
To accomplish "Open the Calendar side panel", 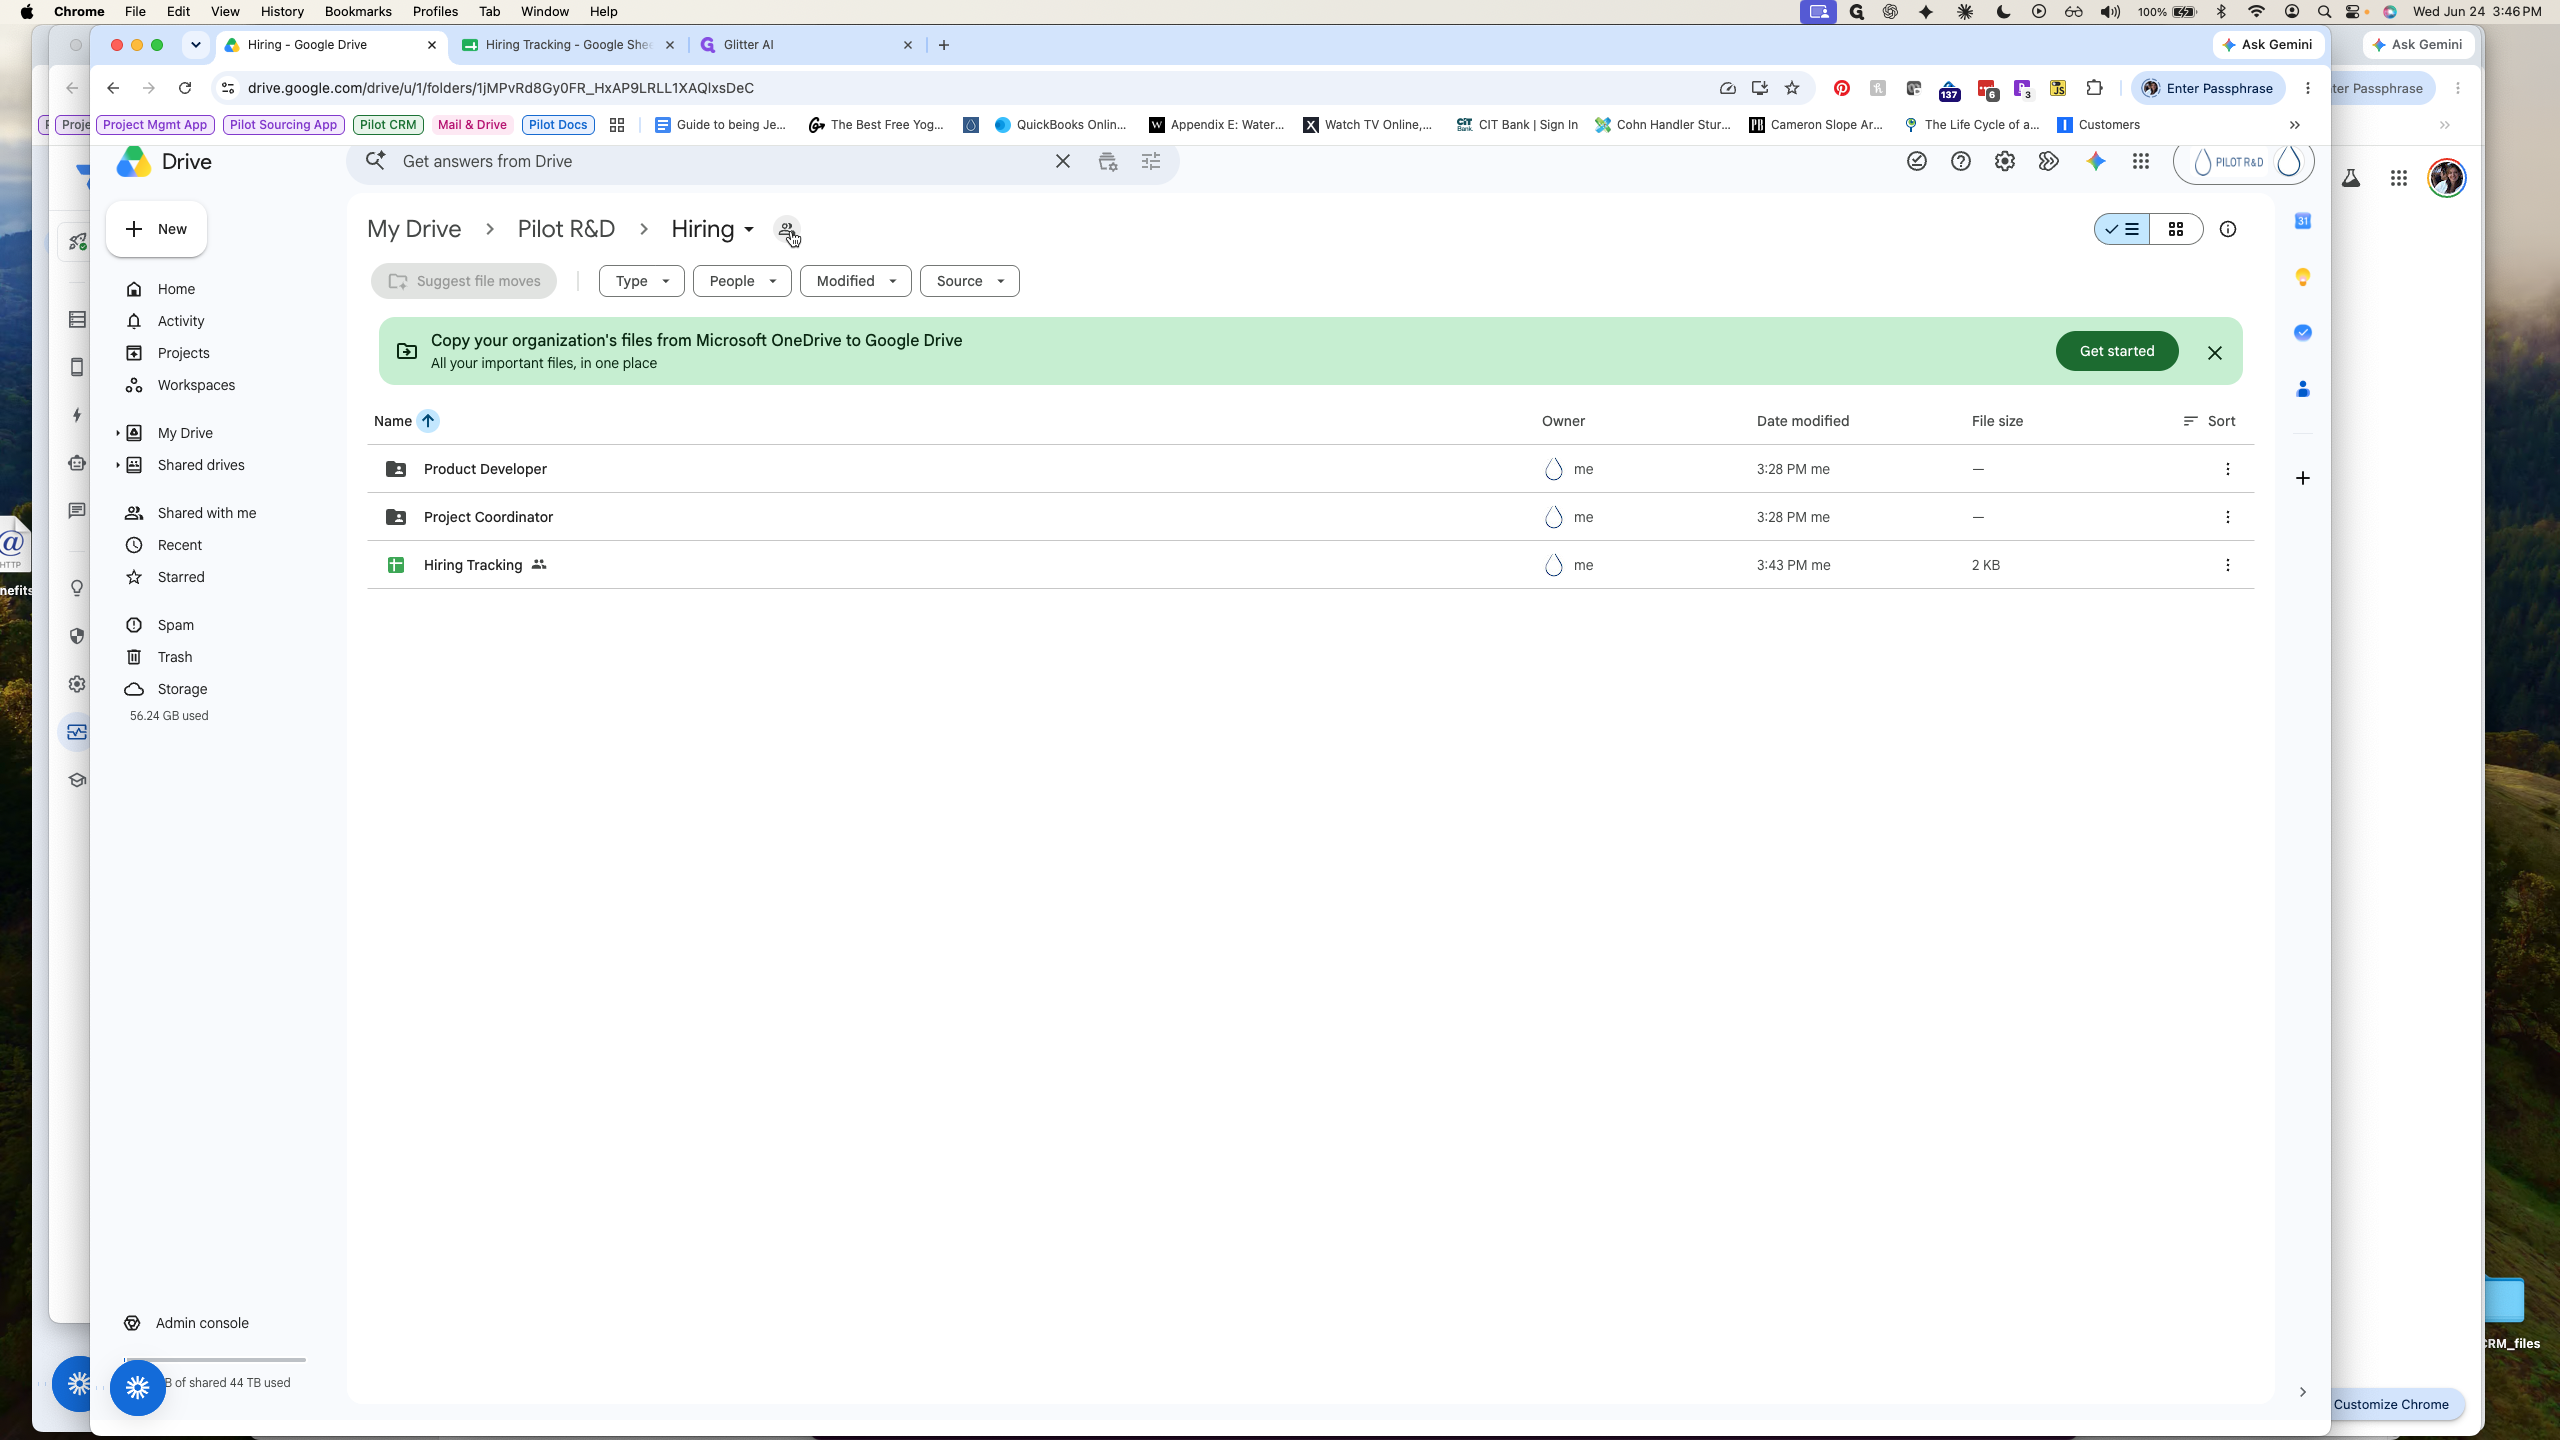I will tap(2303, 221).
